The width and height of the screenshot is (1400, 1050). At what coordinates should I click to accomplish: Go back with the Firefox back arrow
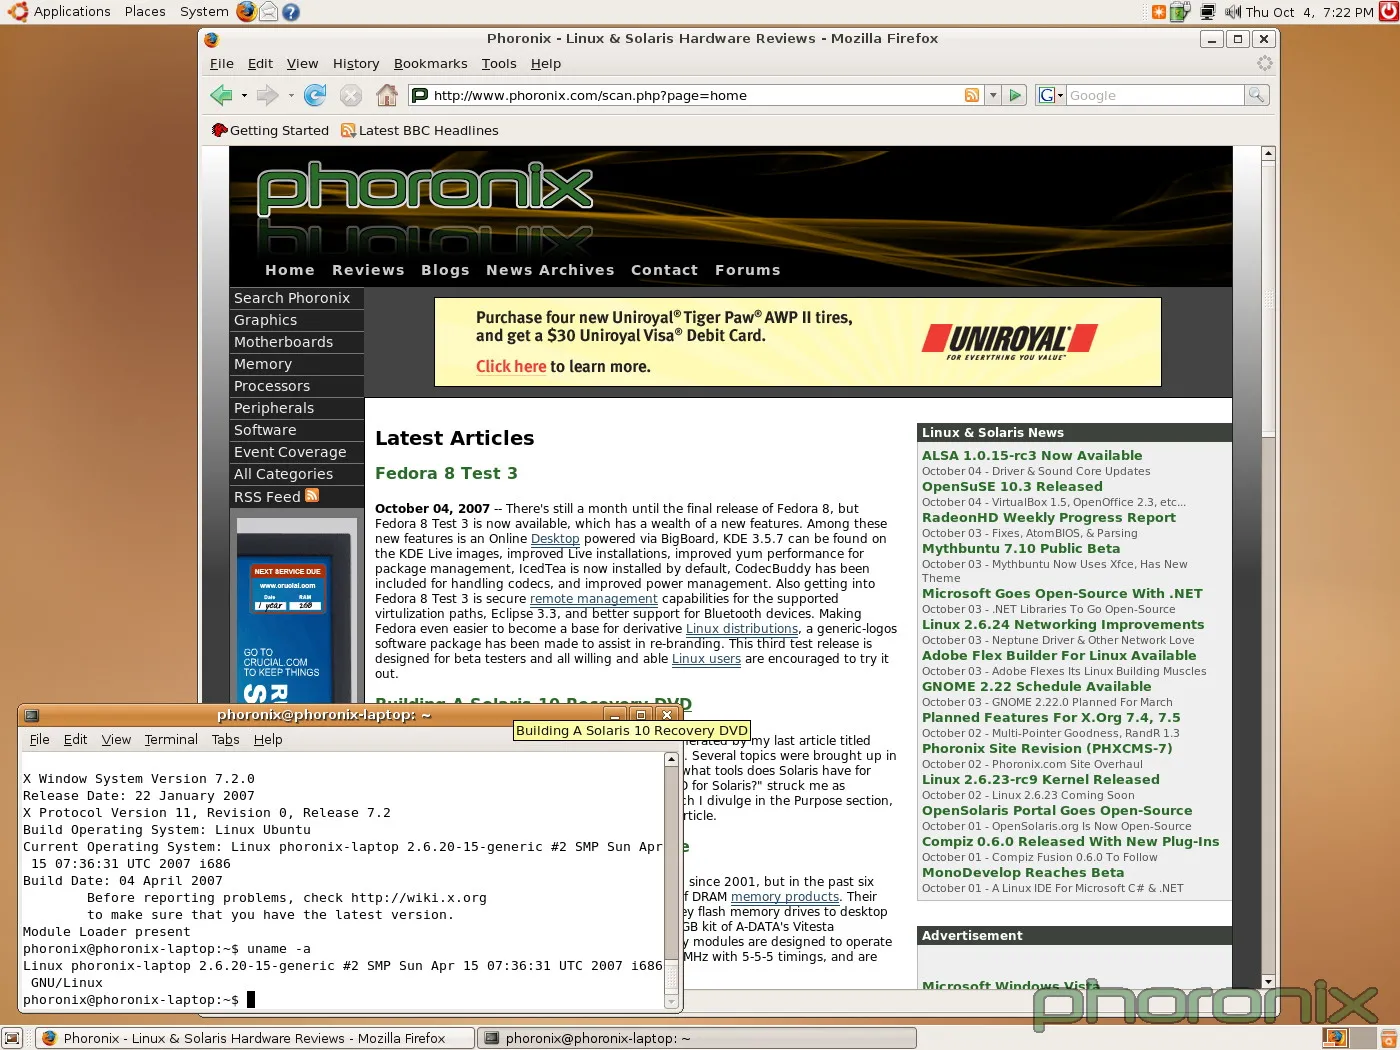tap(221, 95)
